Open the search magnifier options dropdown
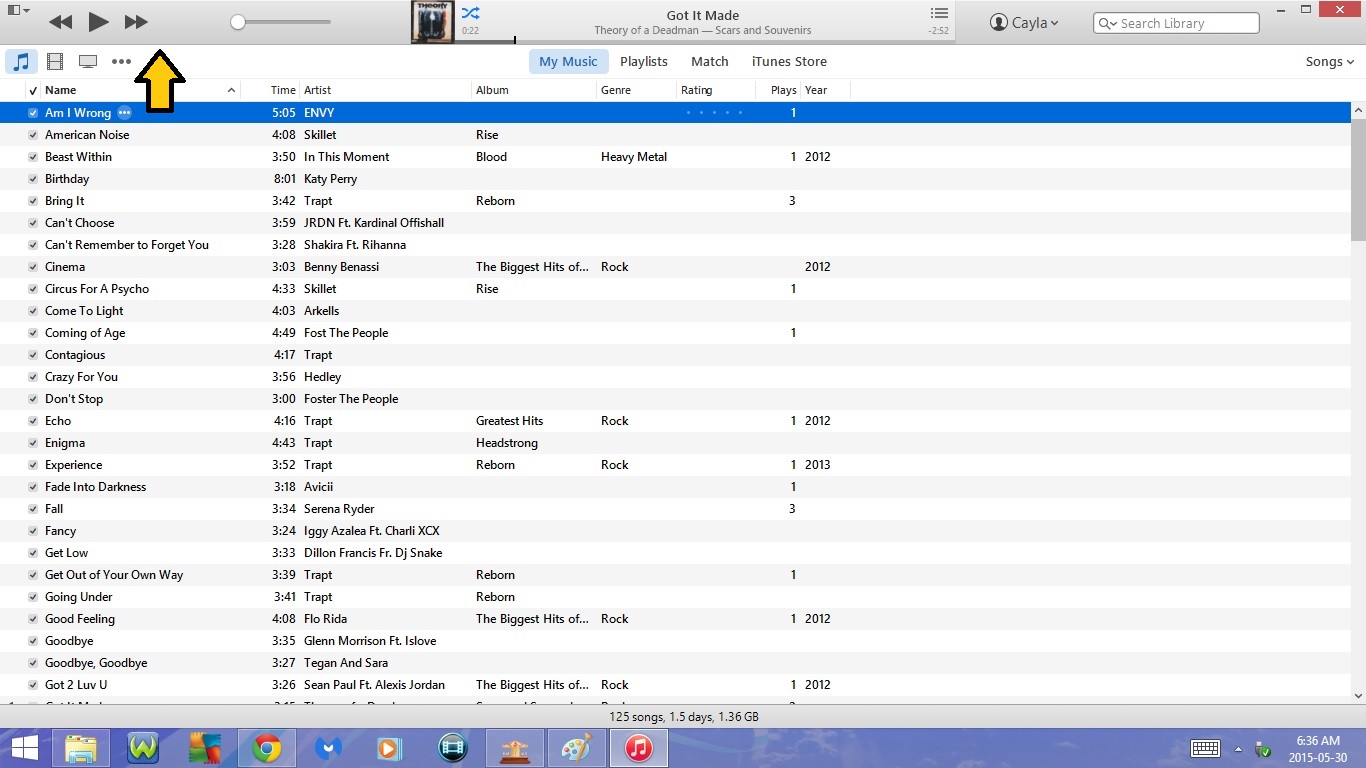 click(x=1108, y=23)
